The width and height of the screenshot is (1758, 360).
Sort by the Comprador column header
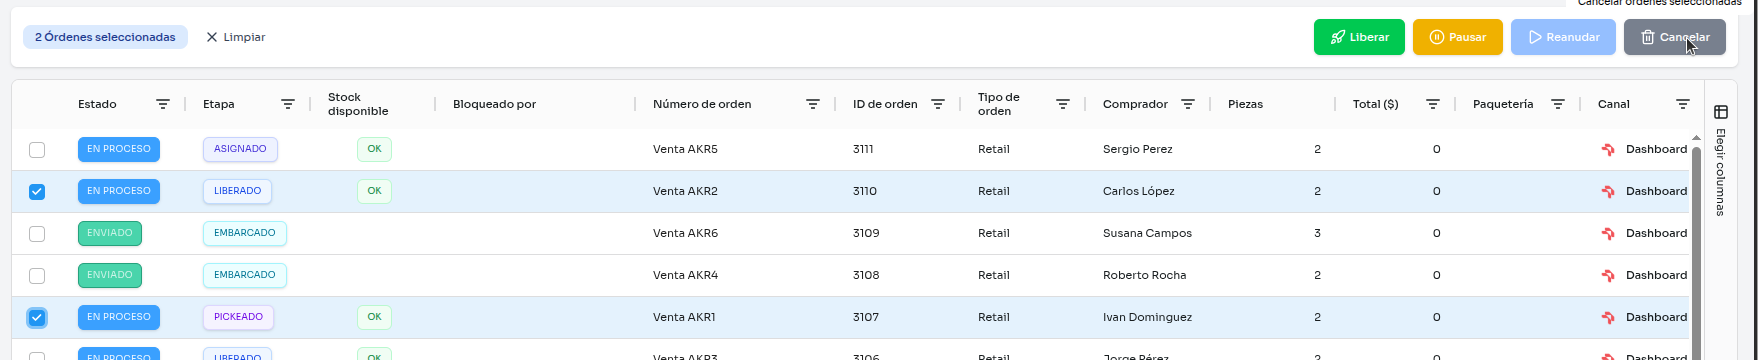pos(1135,104)
